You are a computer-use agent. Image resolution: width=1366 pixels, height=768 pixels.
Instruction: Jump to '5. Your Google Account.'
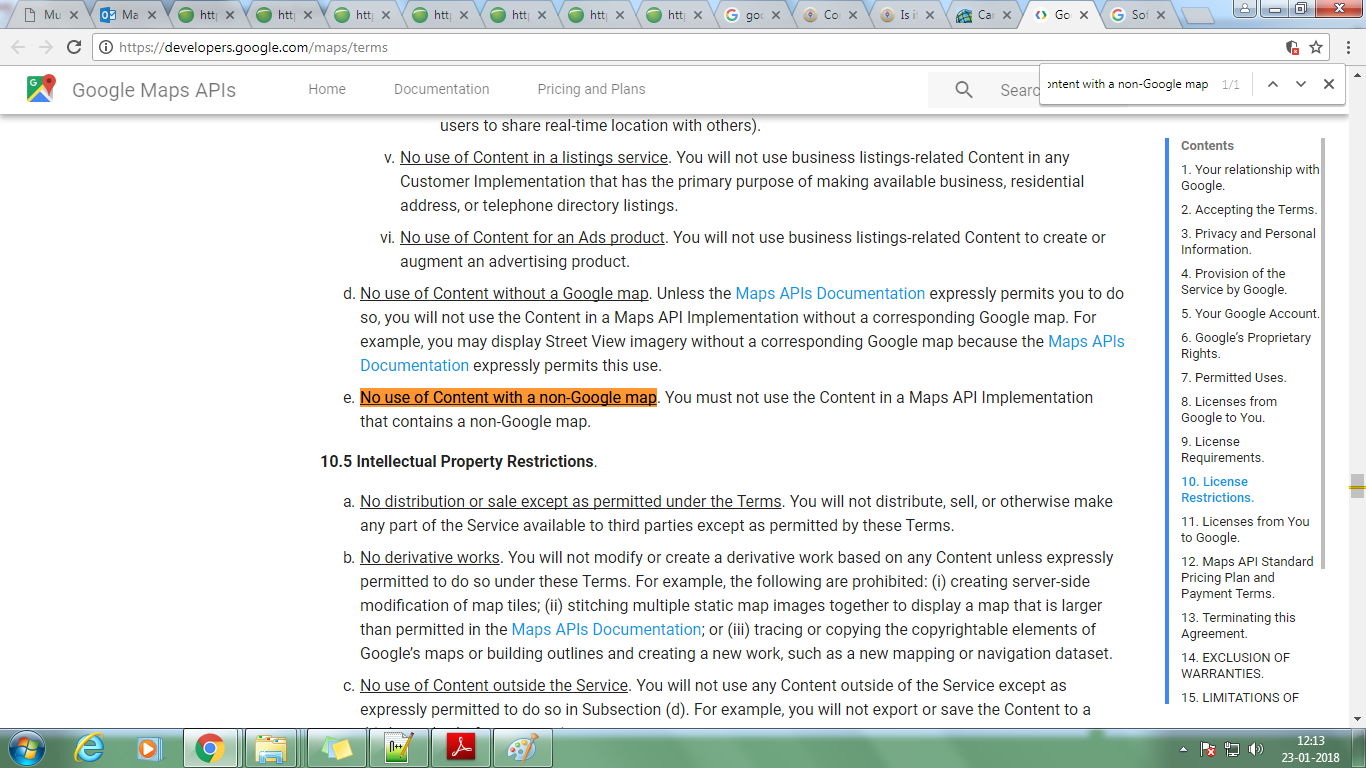[x=1250, y=313]
